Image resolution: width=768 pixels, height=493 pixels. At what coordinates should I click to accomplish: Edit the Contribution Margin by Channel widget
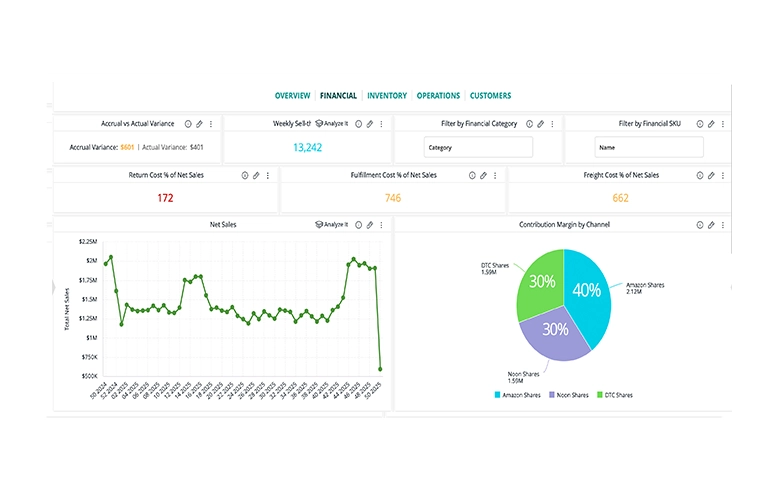tap(711, 225)
